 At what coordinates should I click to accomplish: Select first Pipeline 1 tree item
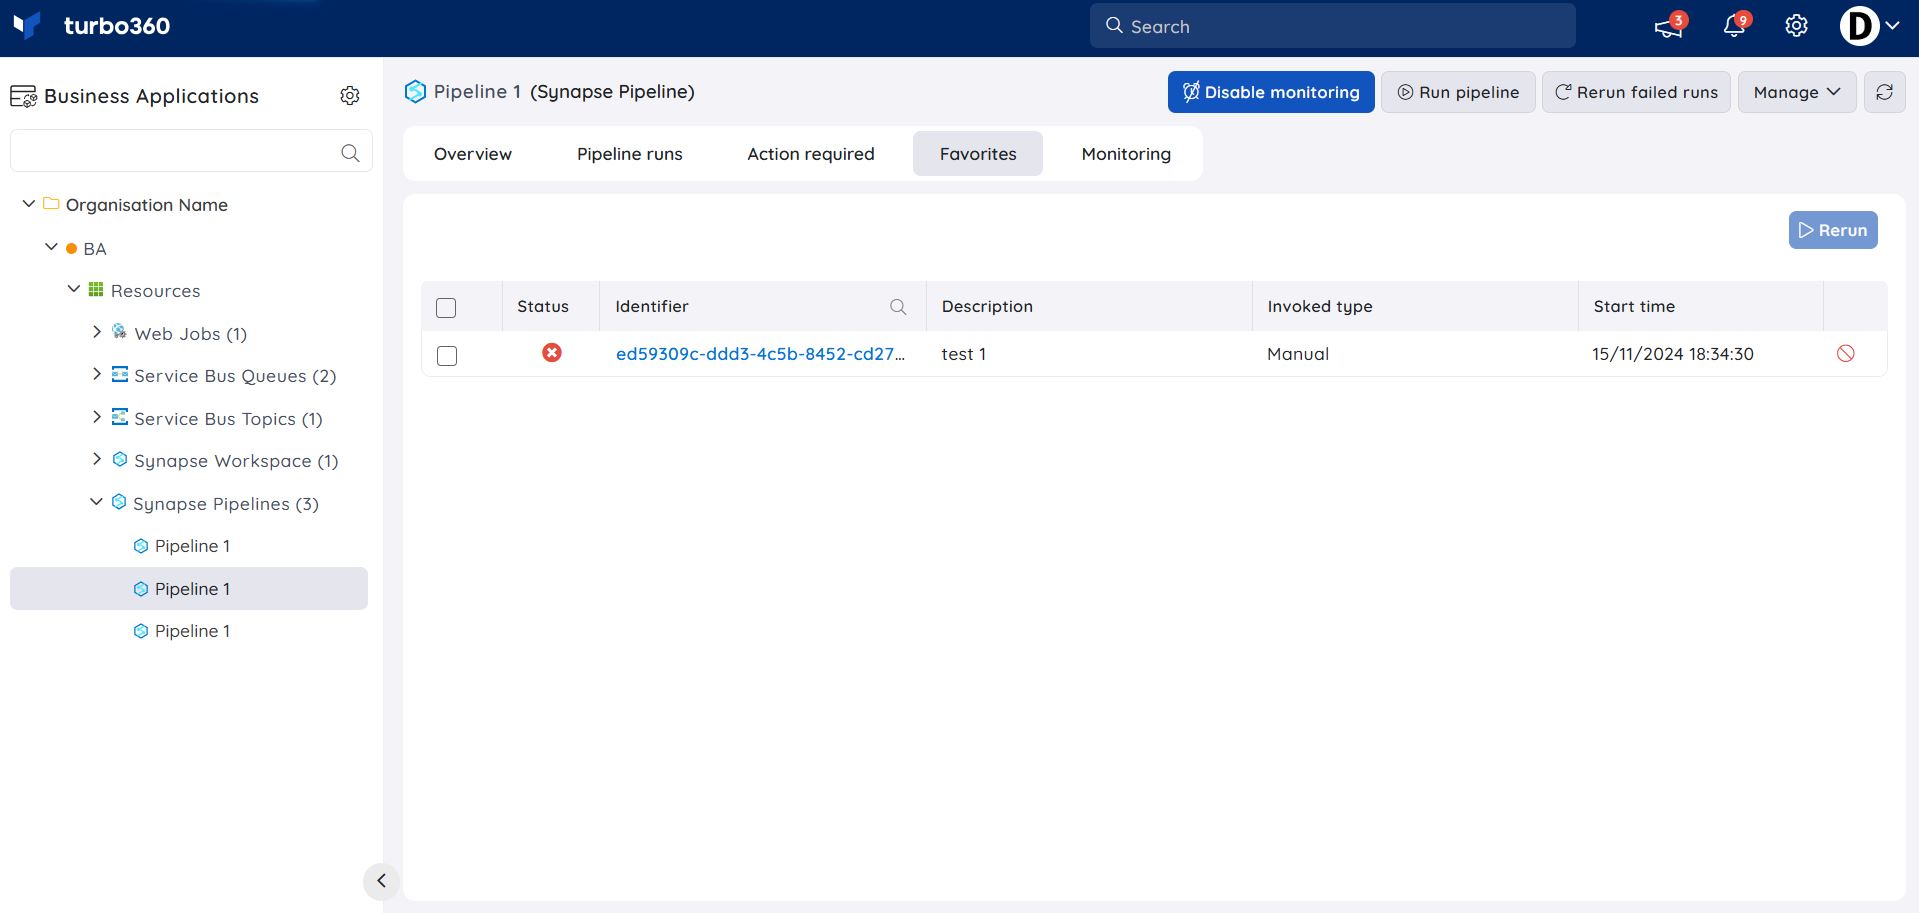point(192,546)
